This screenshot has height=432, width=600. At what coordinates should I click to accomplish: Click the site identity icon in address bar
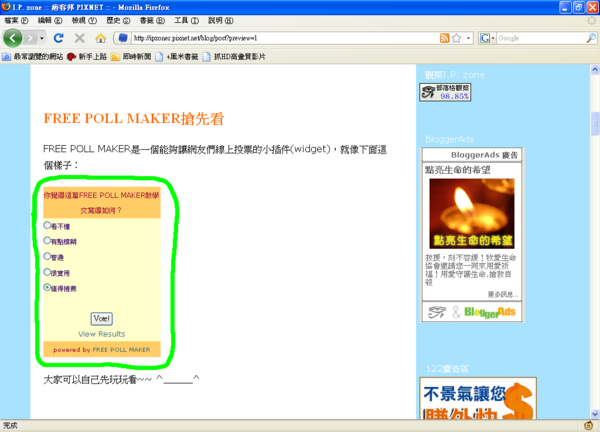tap(123, 38)
